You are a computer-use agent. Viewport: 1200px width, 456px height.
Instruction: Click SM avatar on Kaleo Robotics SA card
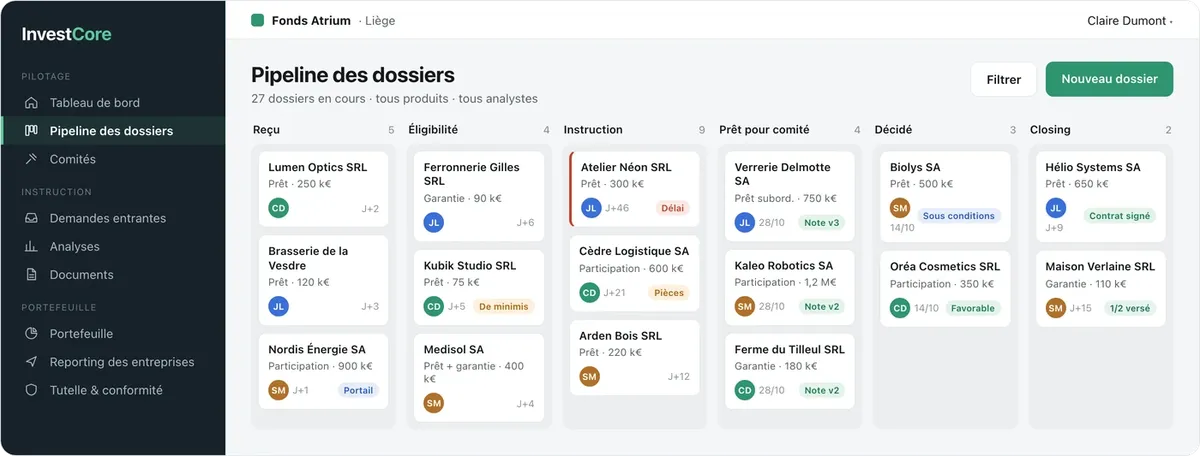(x=744, y=306)
